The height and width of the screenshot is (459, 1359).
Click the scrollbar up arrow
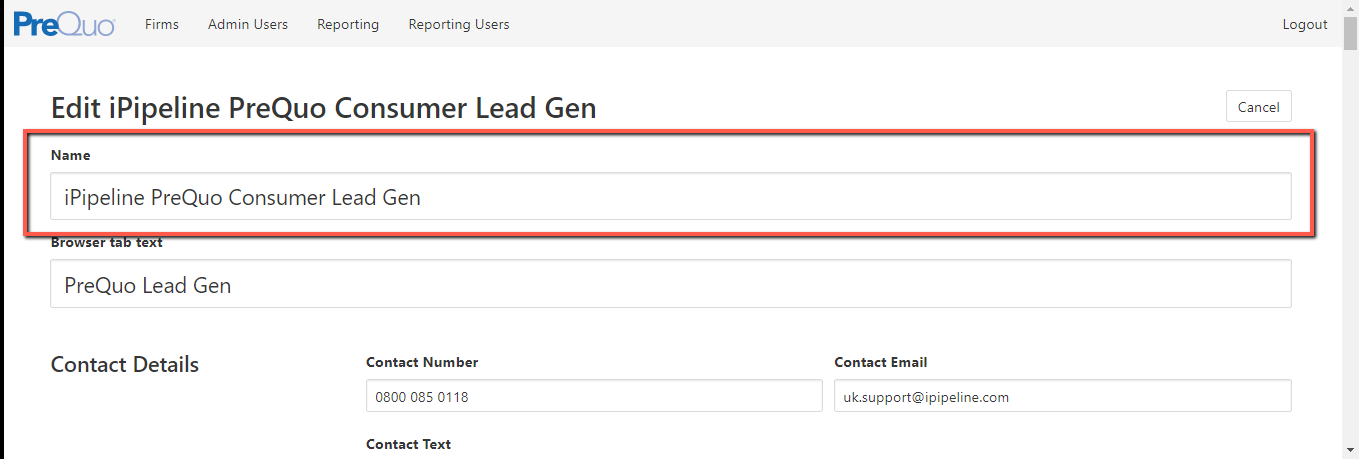point(1350,8)
